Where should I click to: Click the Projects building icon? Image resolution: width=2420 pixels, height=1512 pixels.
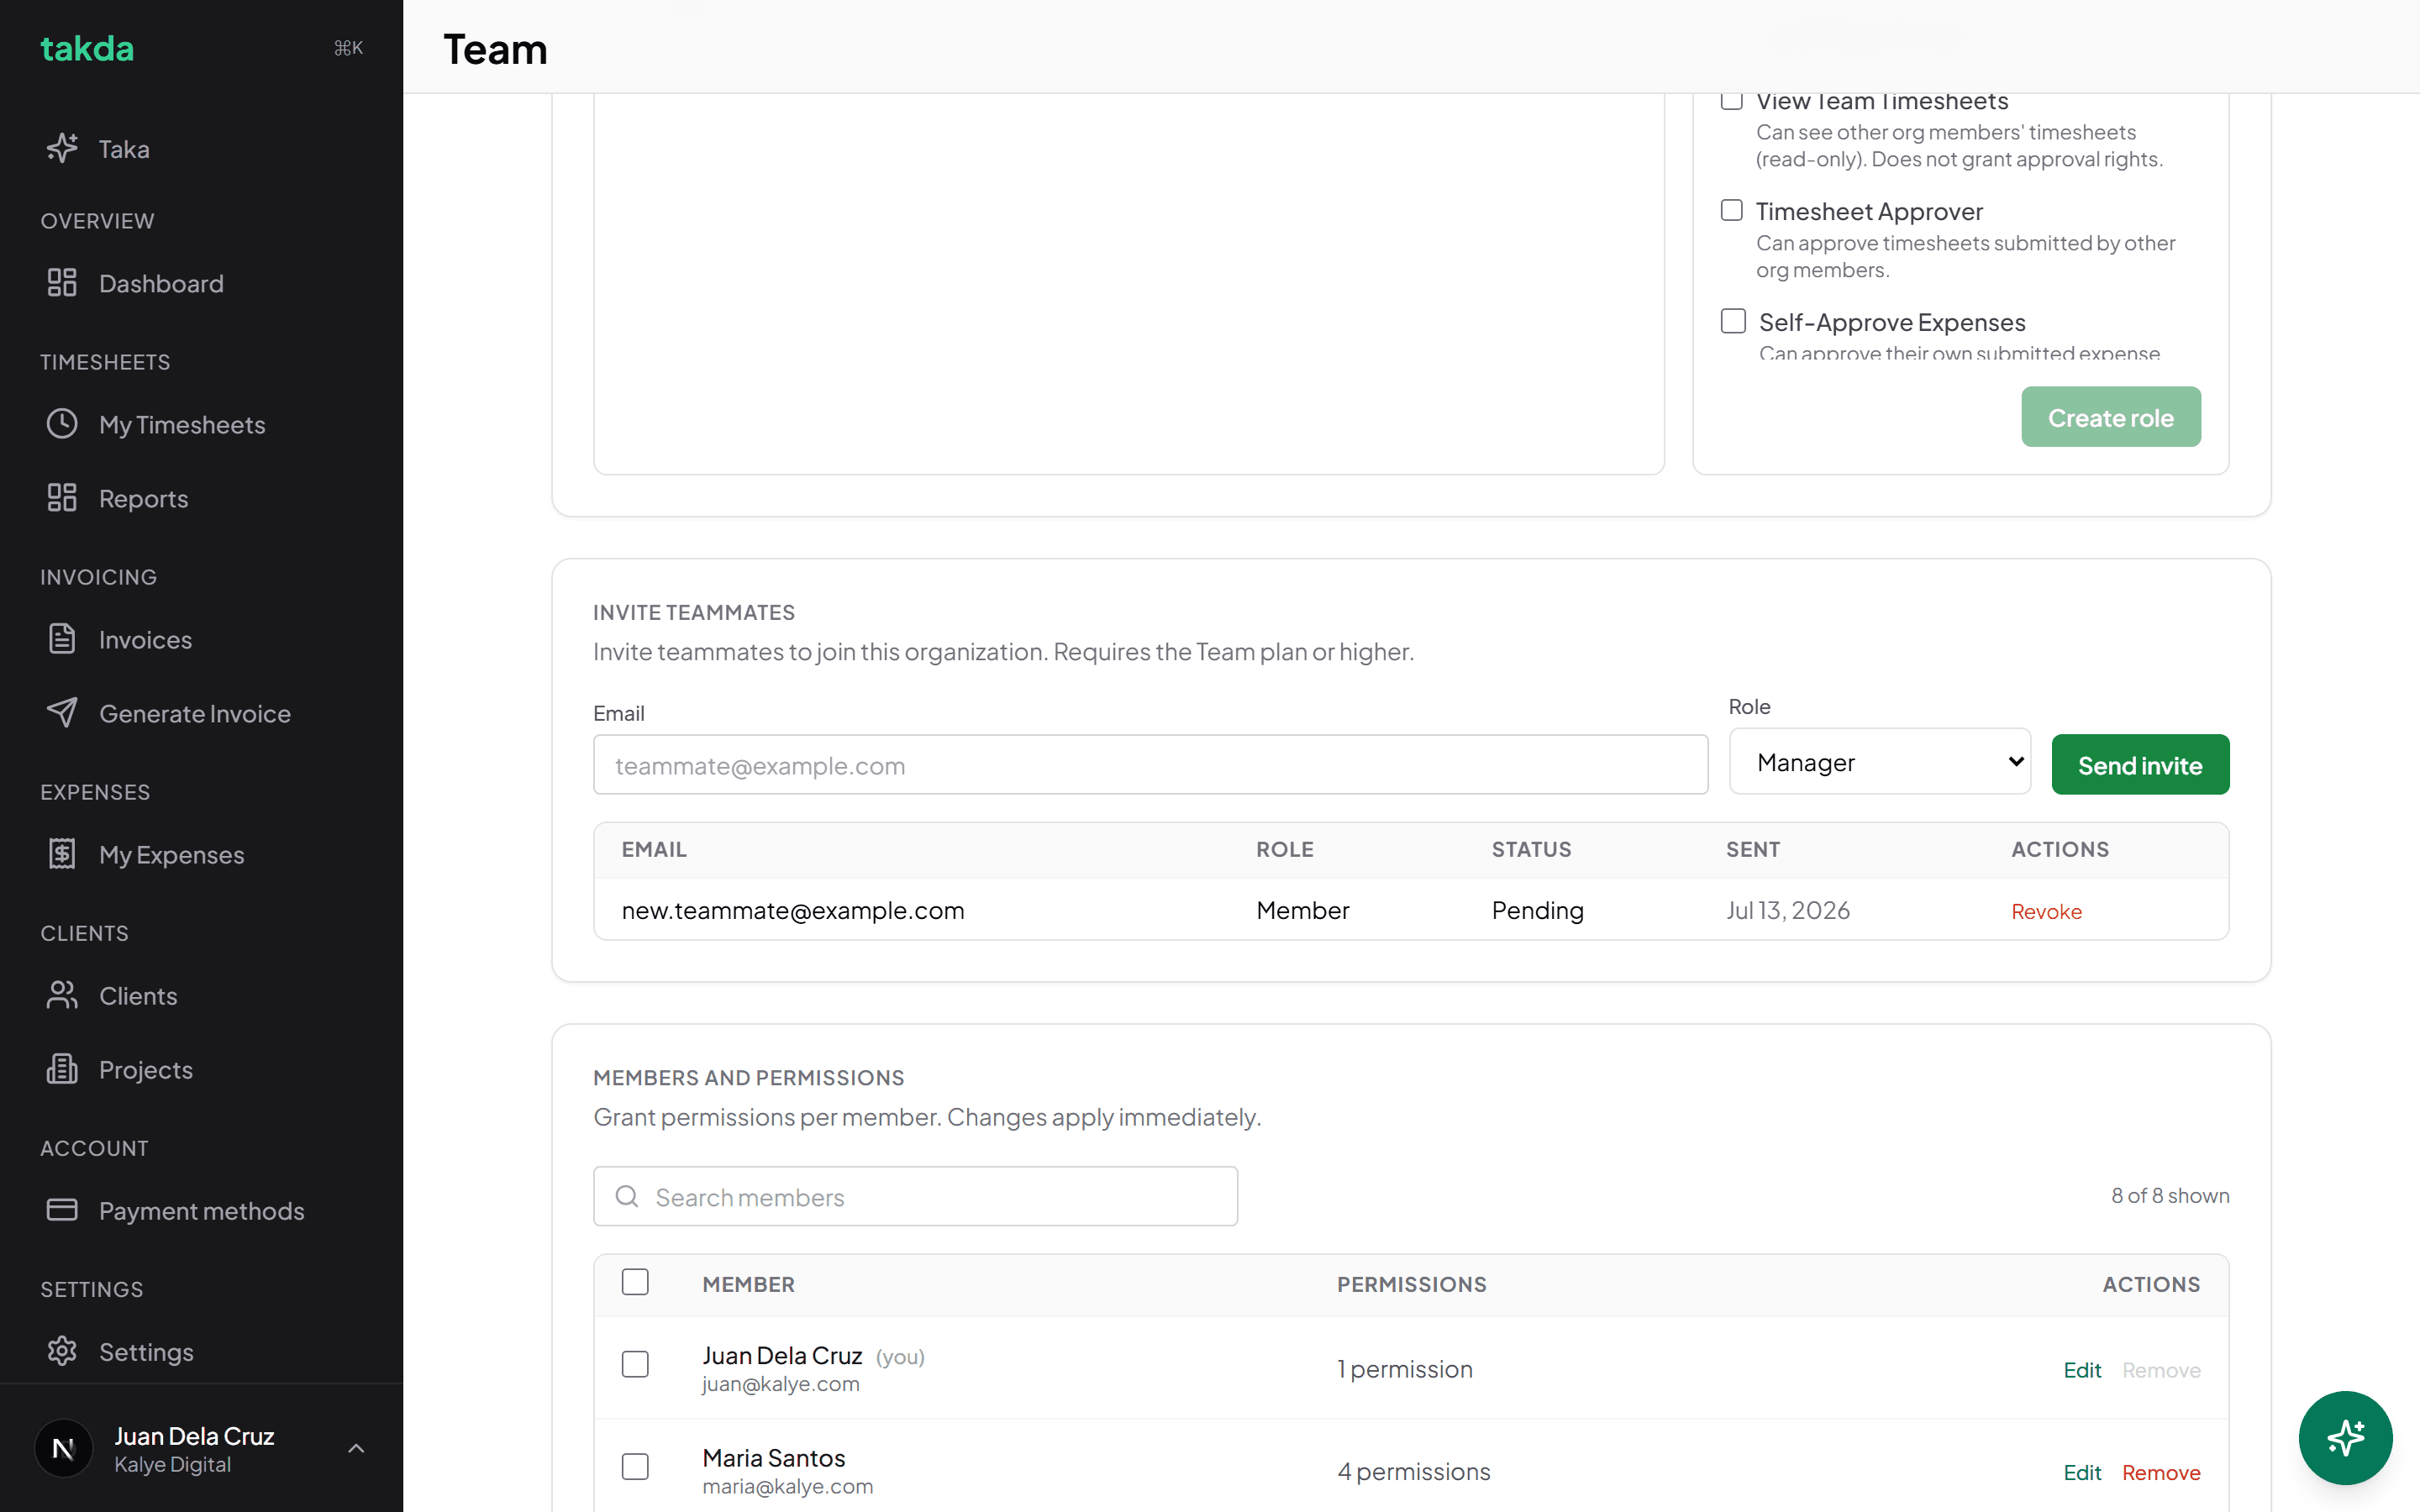coord(62,1069)
